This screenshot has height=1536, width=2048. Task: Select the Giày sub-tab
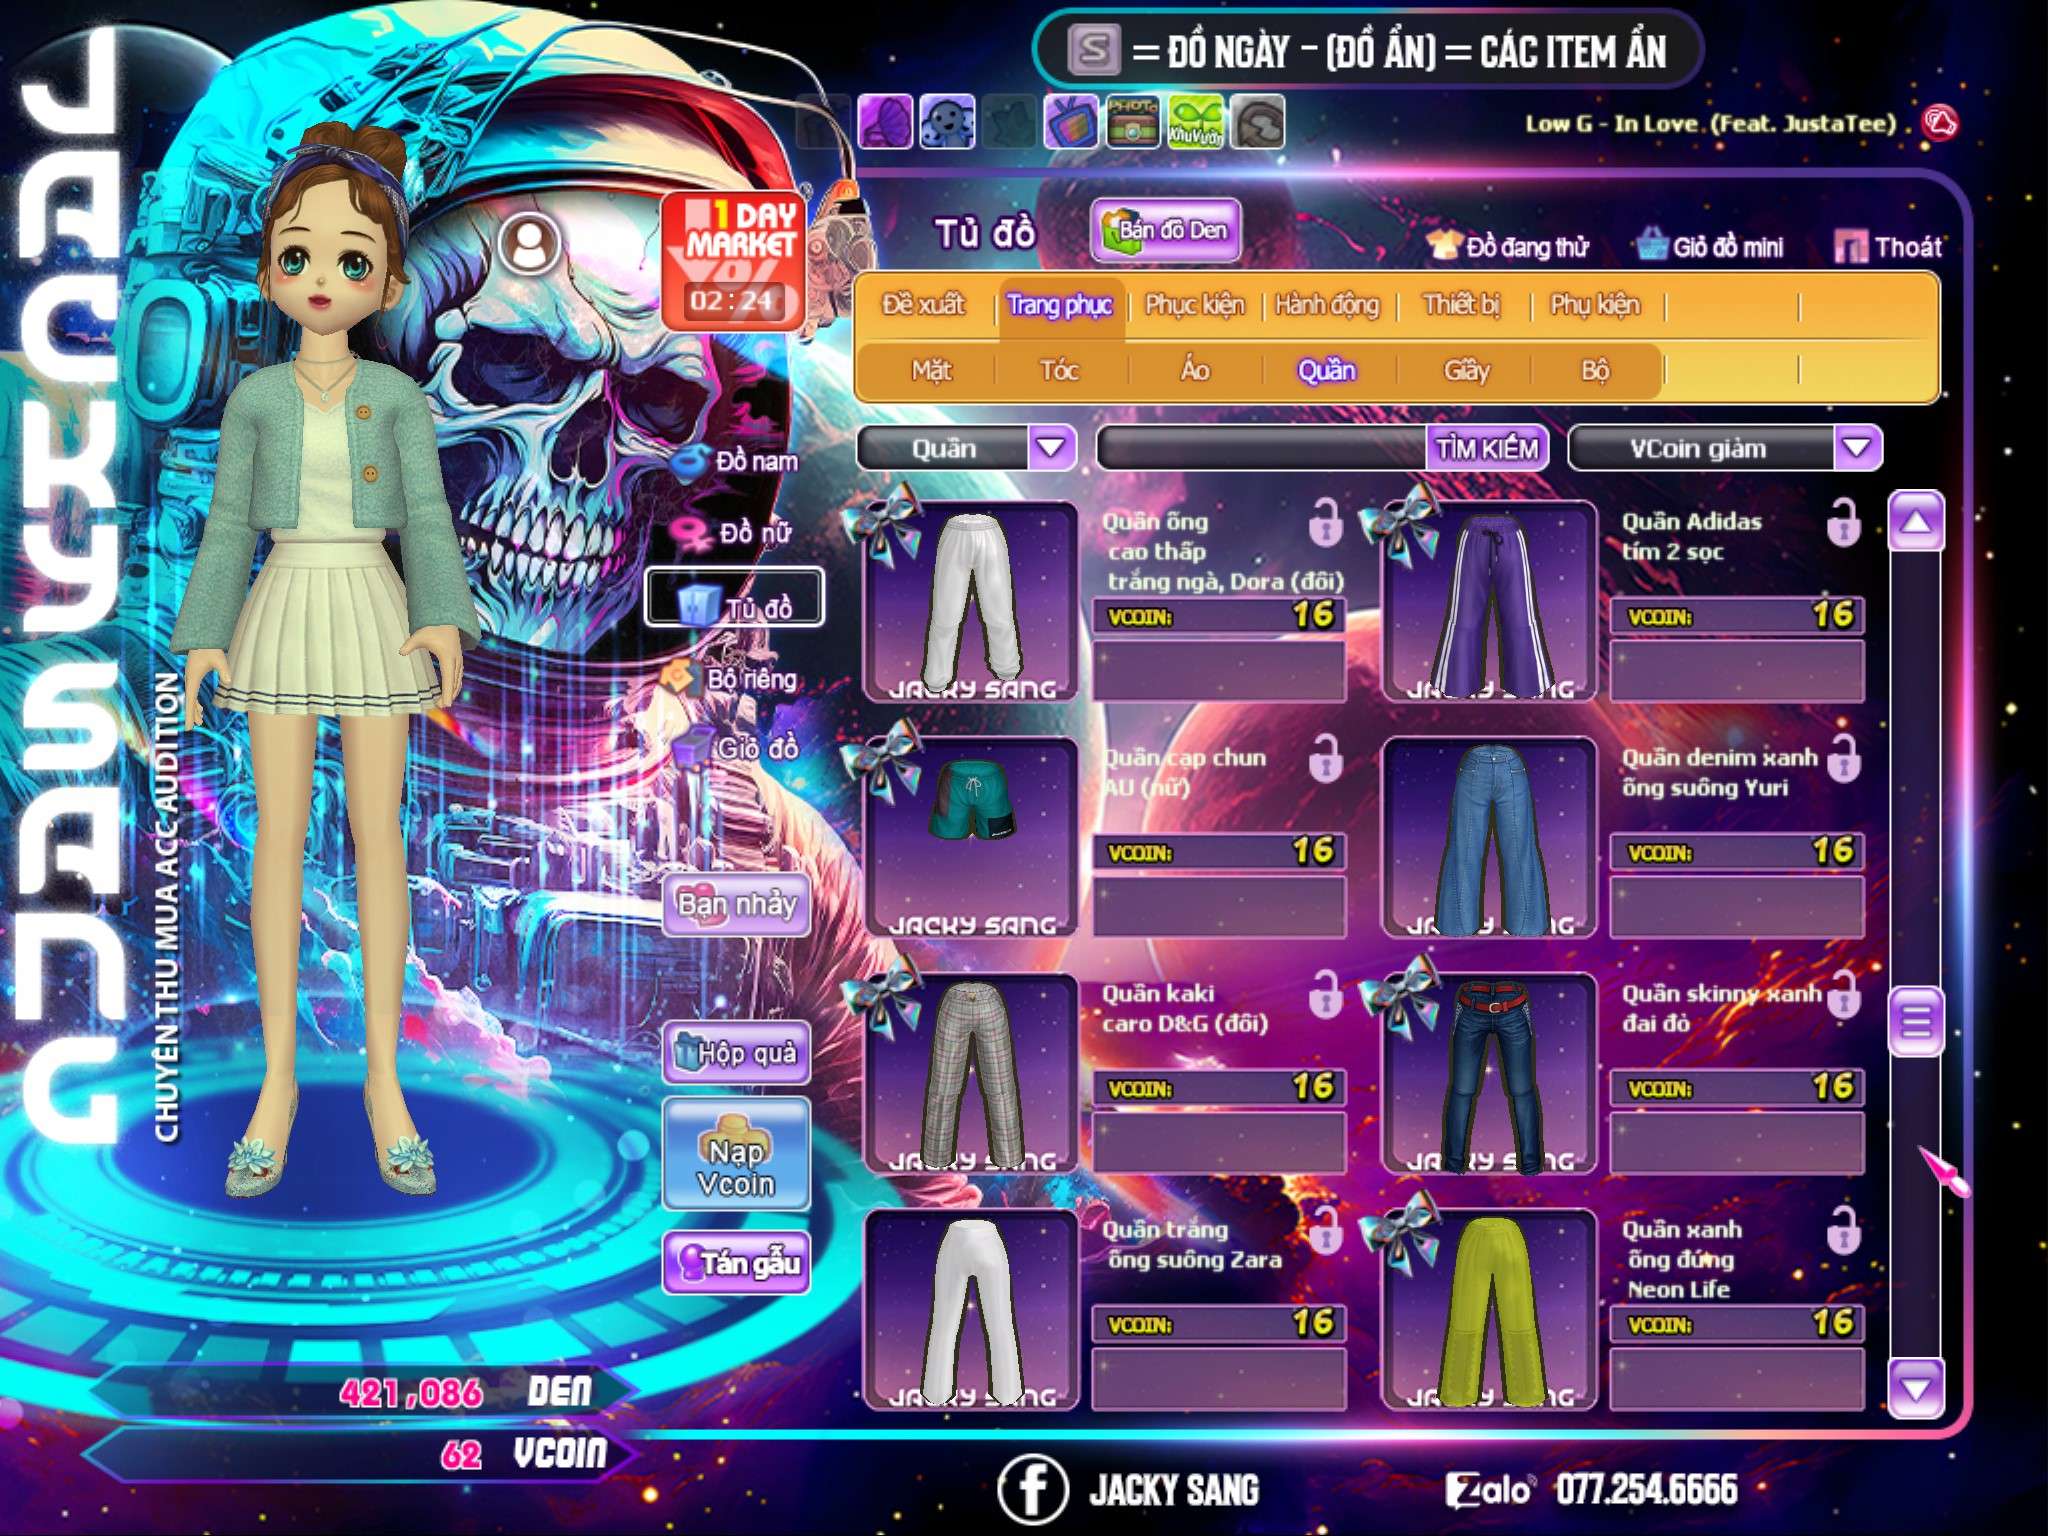(x=1466, y=371)
